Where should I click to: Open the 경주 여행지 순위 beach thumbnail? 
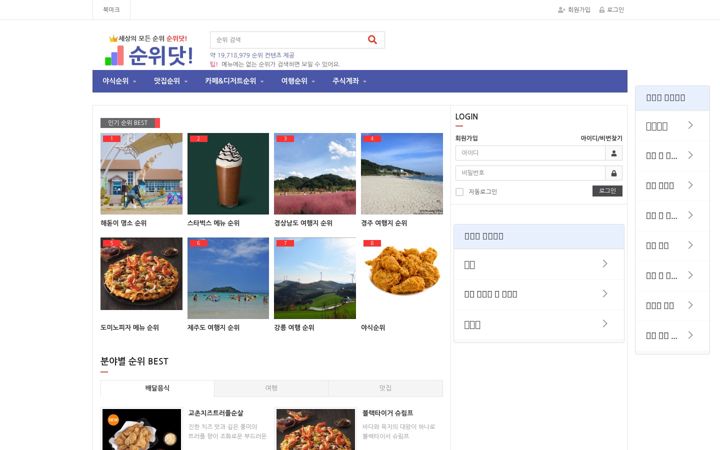(402, 174)
